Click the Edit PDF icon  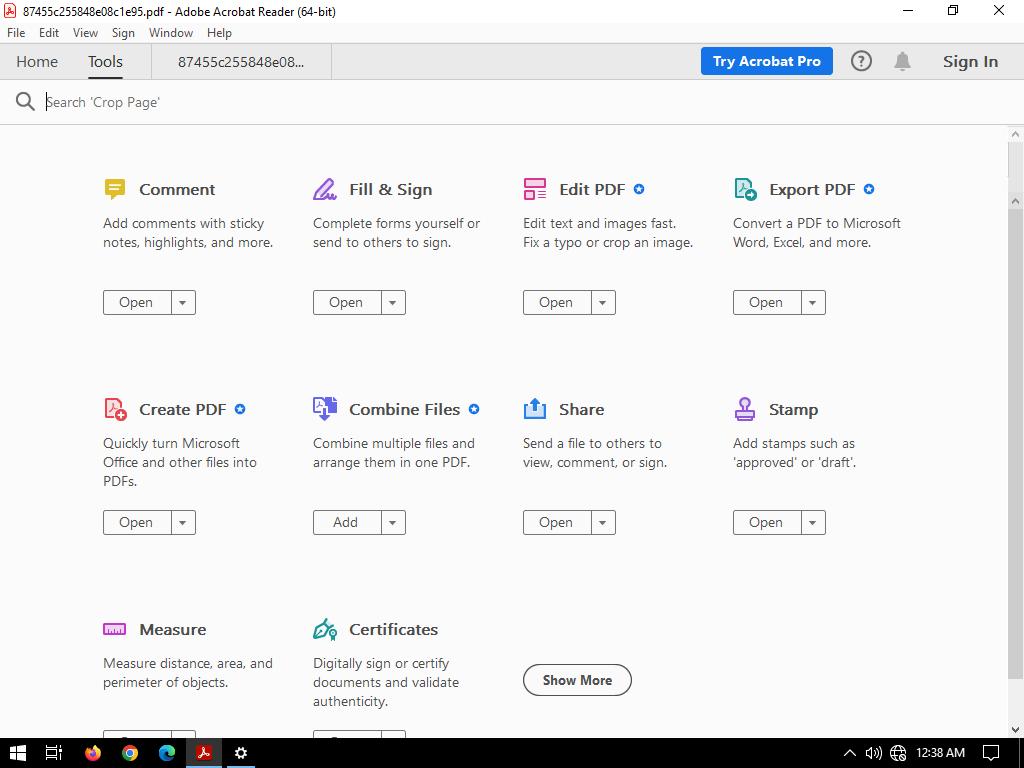(x=535, y=189)
